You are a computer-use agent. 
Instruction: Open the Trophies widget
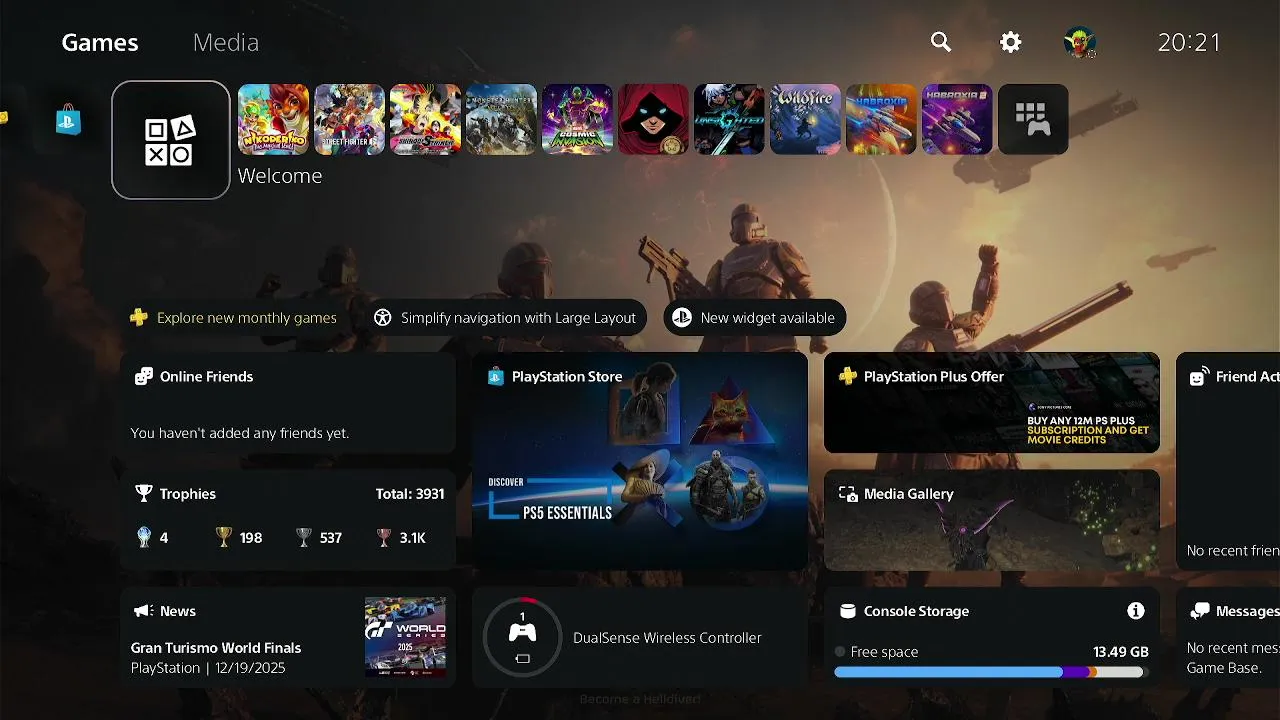point(288,519)
